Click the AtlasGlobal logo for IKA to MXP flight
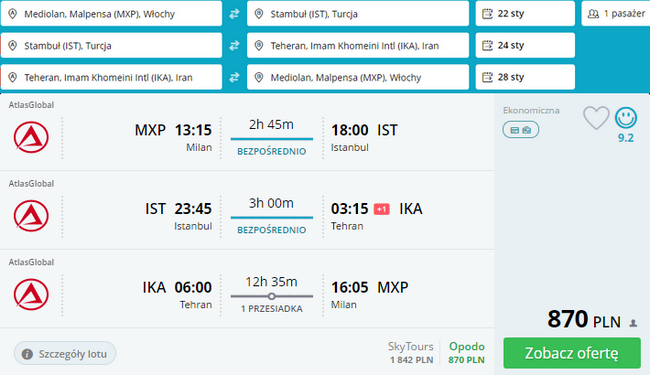This screenshot has height=375, width=650. [31, 295]
